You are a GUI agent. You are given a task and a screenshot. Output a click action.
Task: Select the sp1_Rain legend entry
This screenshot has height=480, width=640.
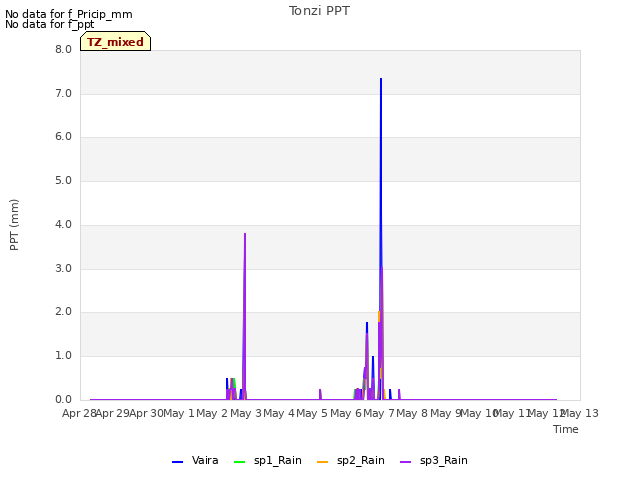pyautogui.click(x=268, y=461)
